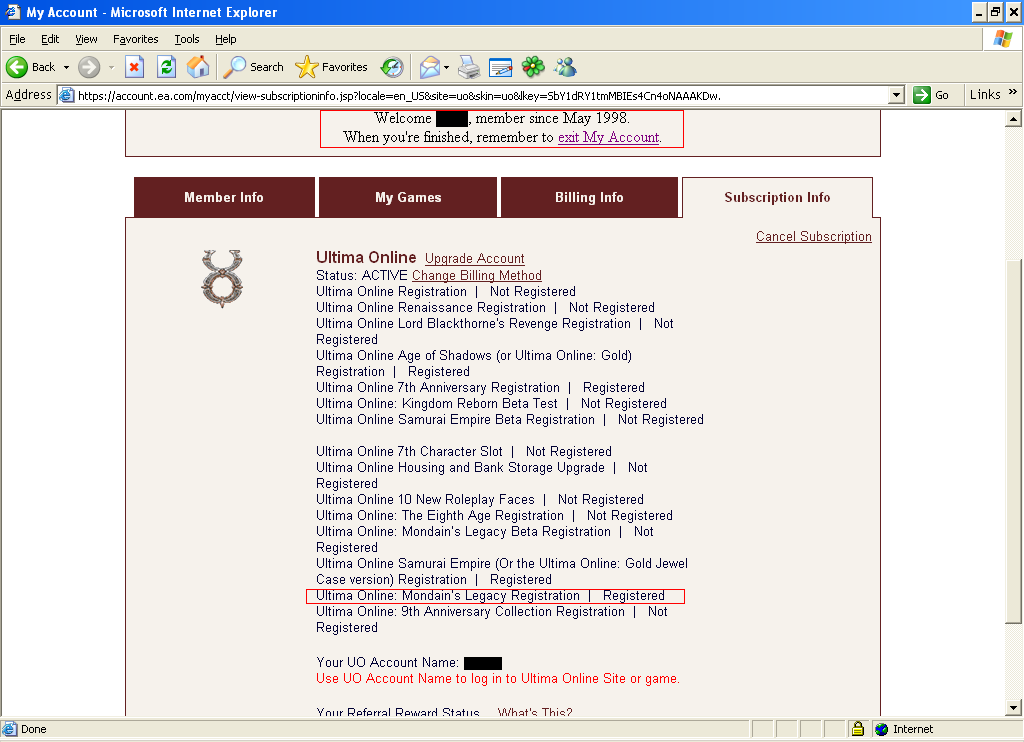The image size is (1024, 742).
Task: Click 'Ultima Online Samurai Empire Beta Registration' text
Action: point(455,419)
